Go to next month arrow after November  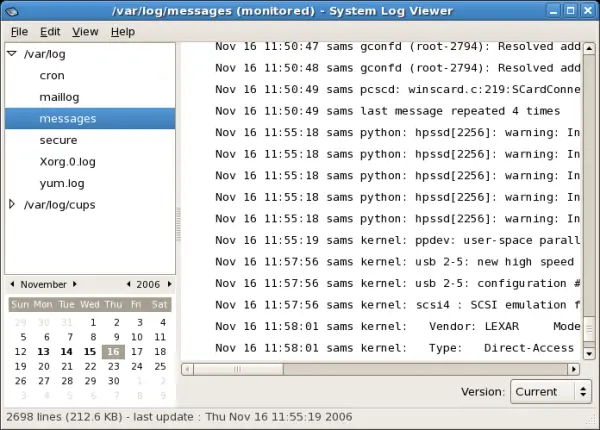(73, 284)
